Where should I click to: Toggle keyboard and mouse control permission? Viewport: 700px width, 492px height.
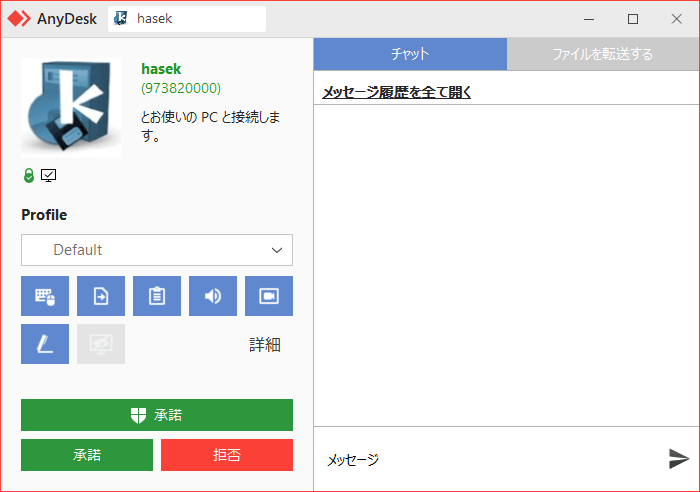pyautogui.click(x=45, y=296)
